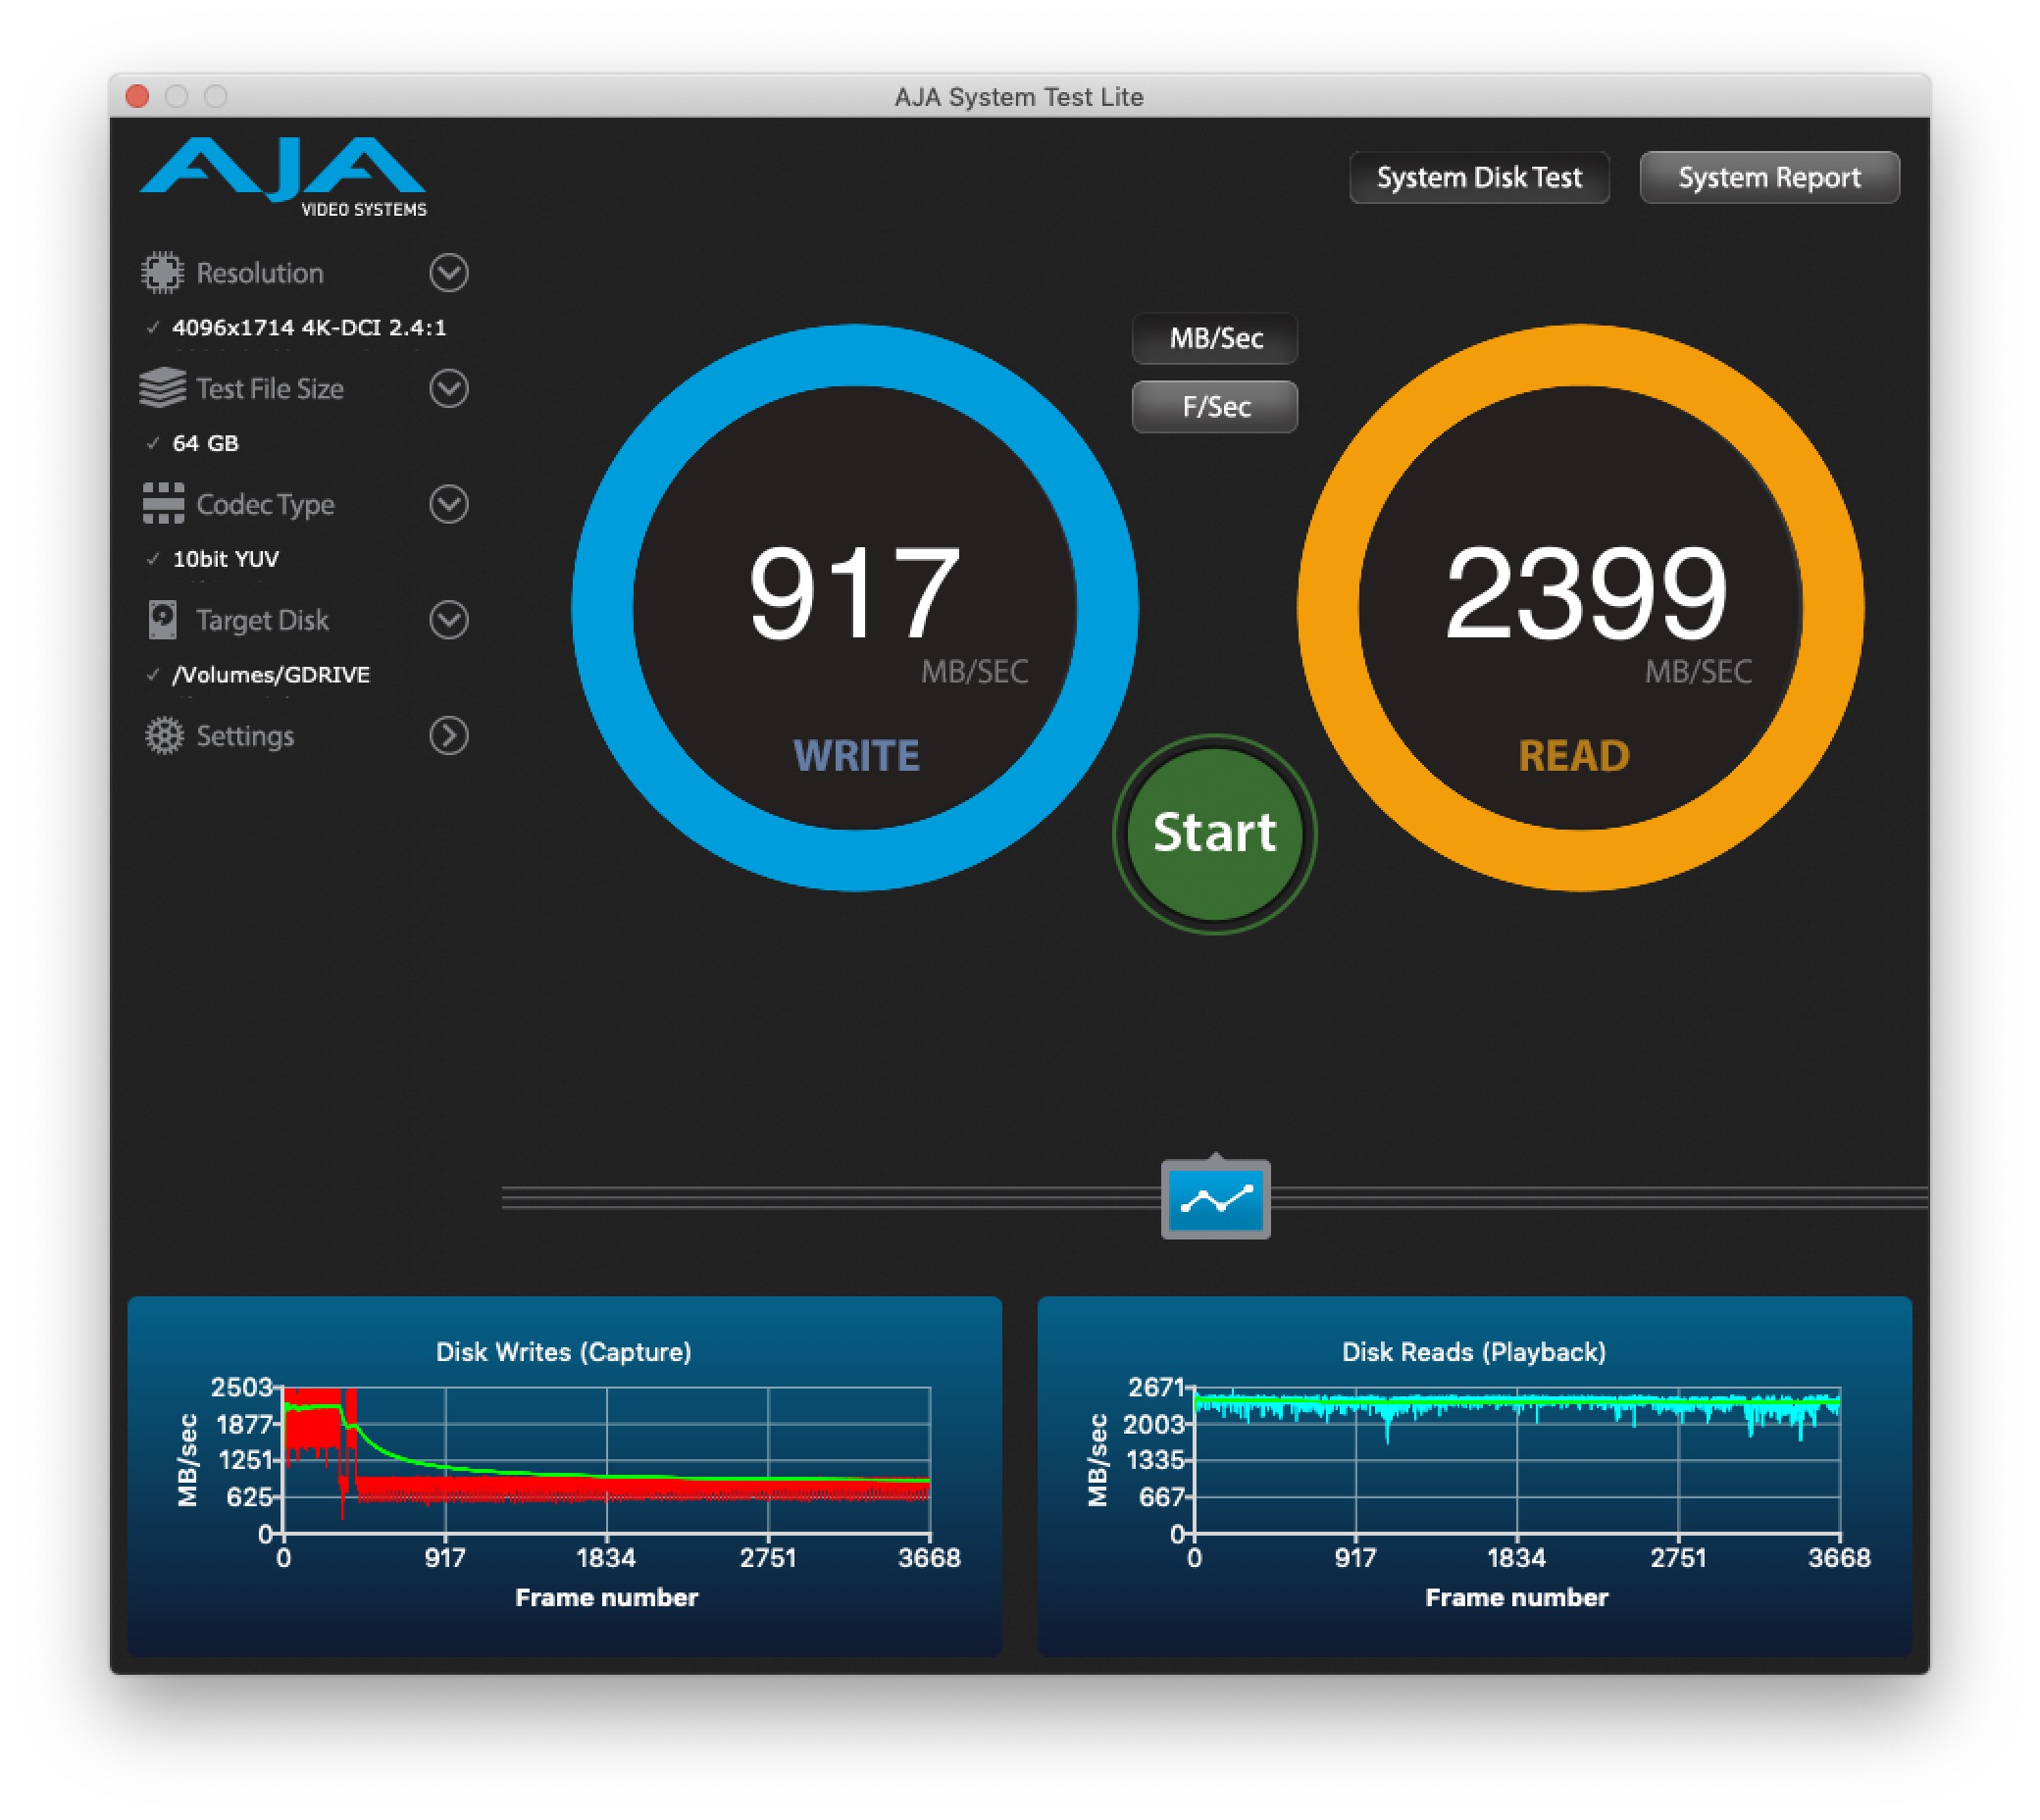
Task: Select 4096x1714 4K-DCI 2.4:1 resolution option
Action: point(308,328)
